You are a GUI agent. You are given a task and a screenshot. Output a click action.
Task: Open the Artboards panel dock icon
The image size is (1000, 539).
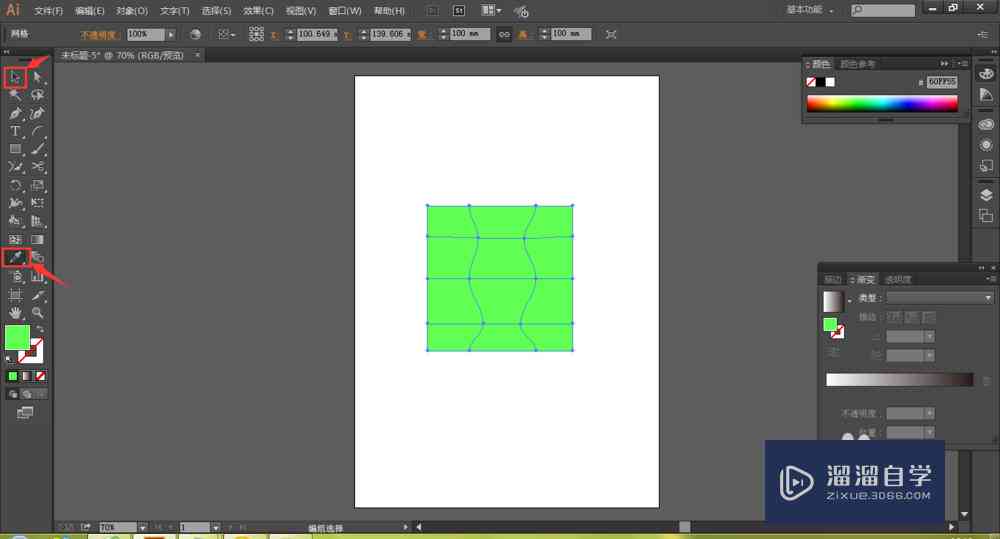click(x=986, y=216)
